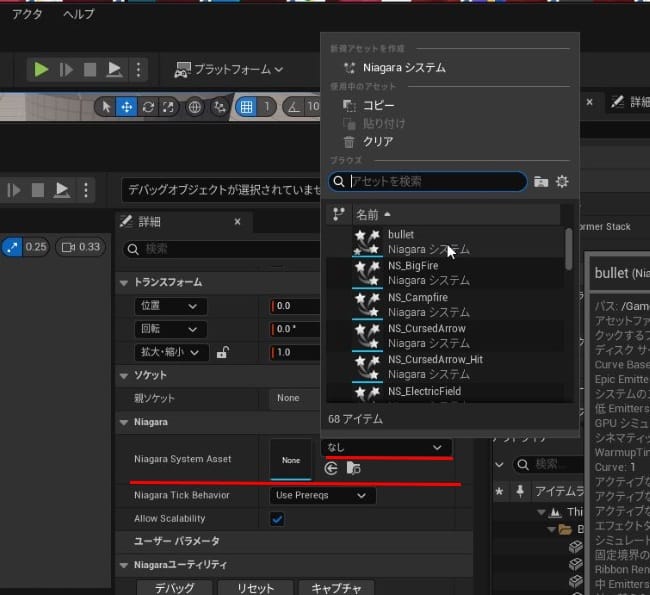Open the なし asset dropdown

386,447
